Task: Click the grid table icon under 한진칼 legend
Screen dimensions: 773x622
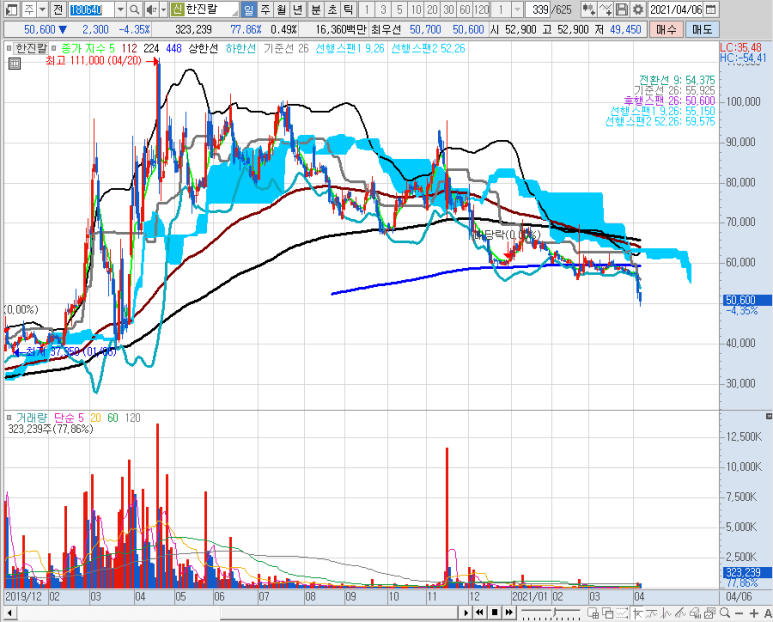Action: coord(14,63)
